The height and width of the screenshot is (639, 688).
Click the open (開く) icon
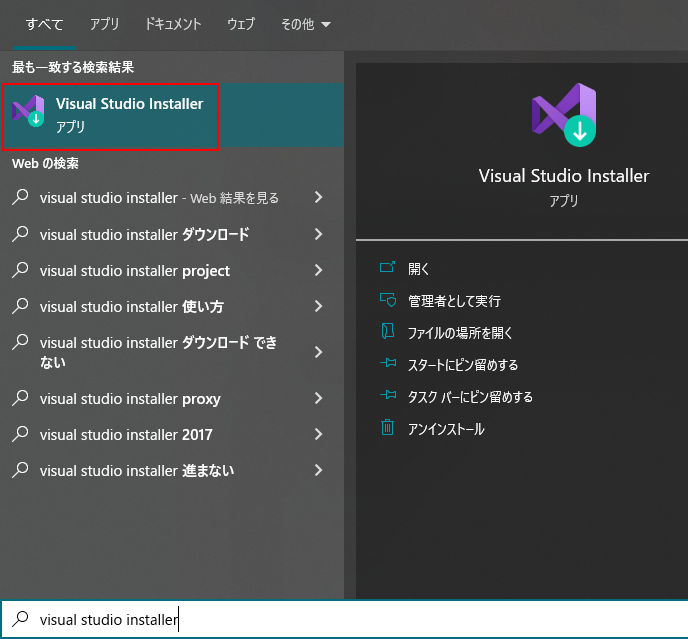click(x=388, y=269)
